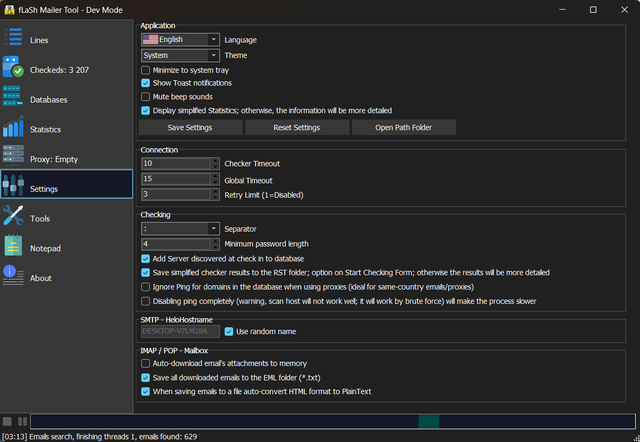Click the Proxy server rack icon
Screen dimensions: 640x442
13,155
